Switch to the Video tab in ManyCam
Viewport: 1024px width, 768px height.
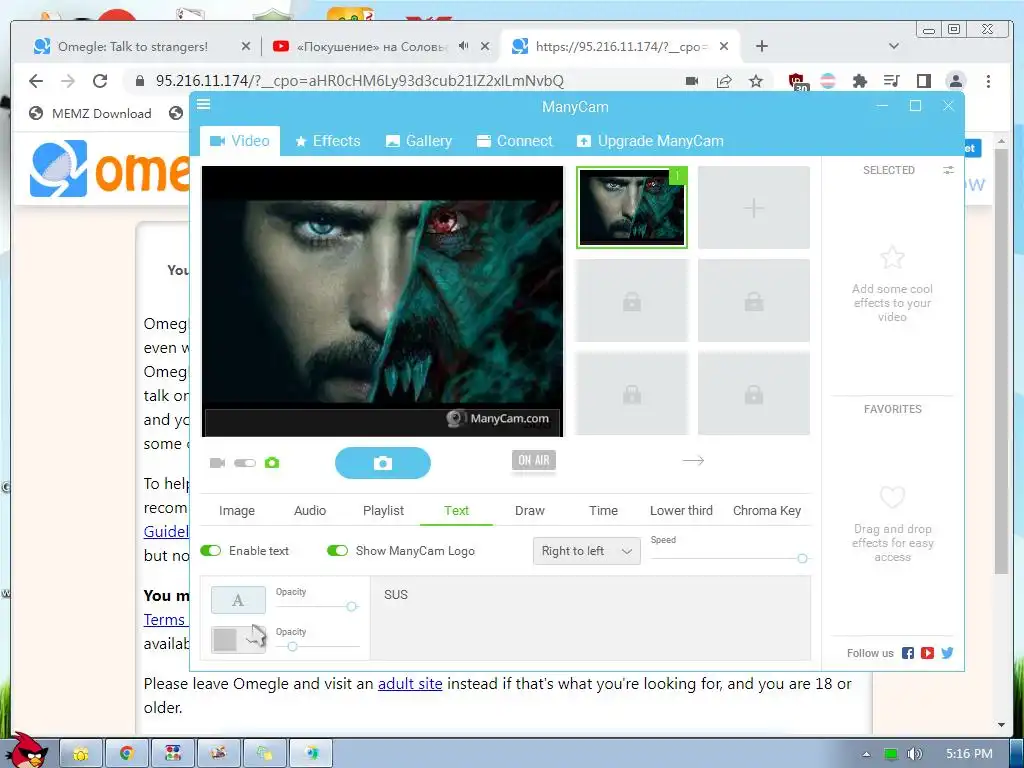240,141
